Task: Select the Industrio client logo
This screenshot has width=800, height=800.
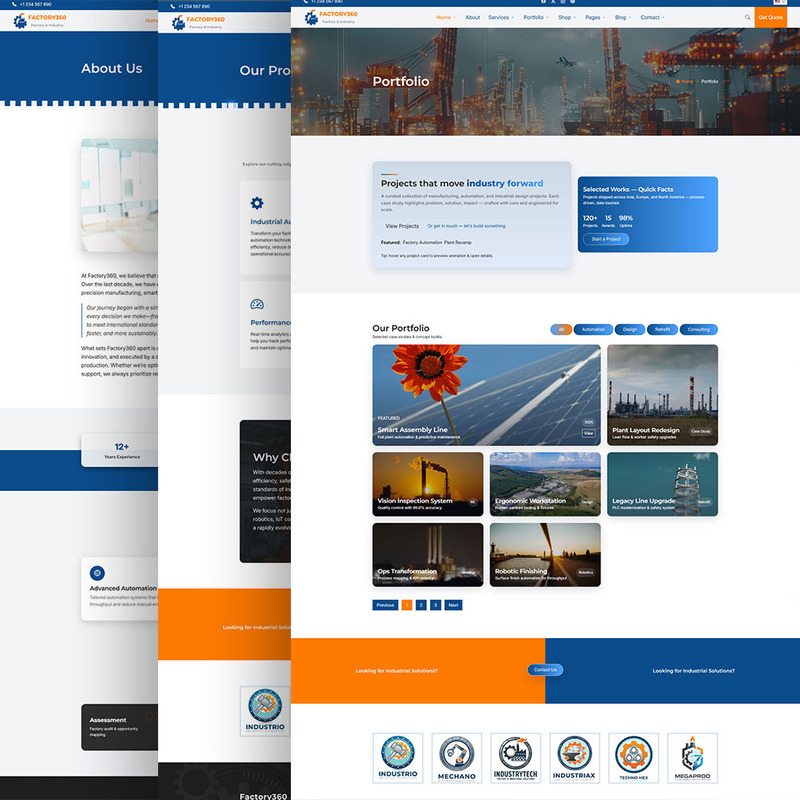Action: point(397,755)
